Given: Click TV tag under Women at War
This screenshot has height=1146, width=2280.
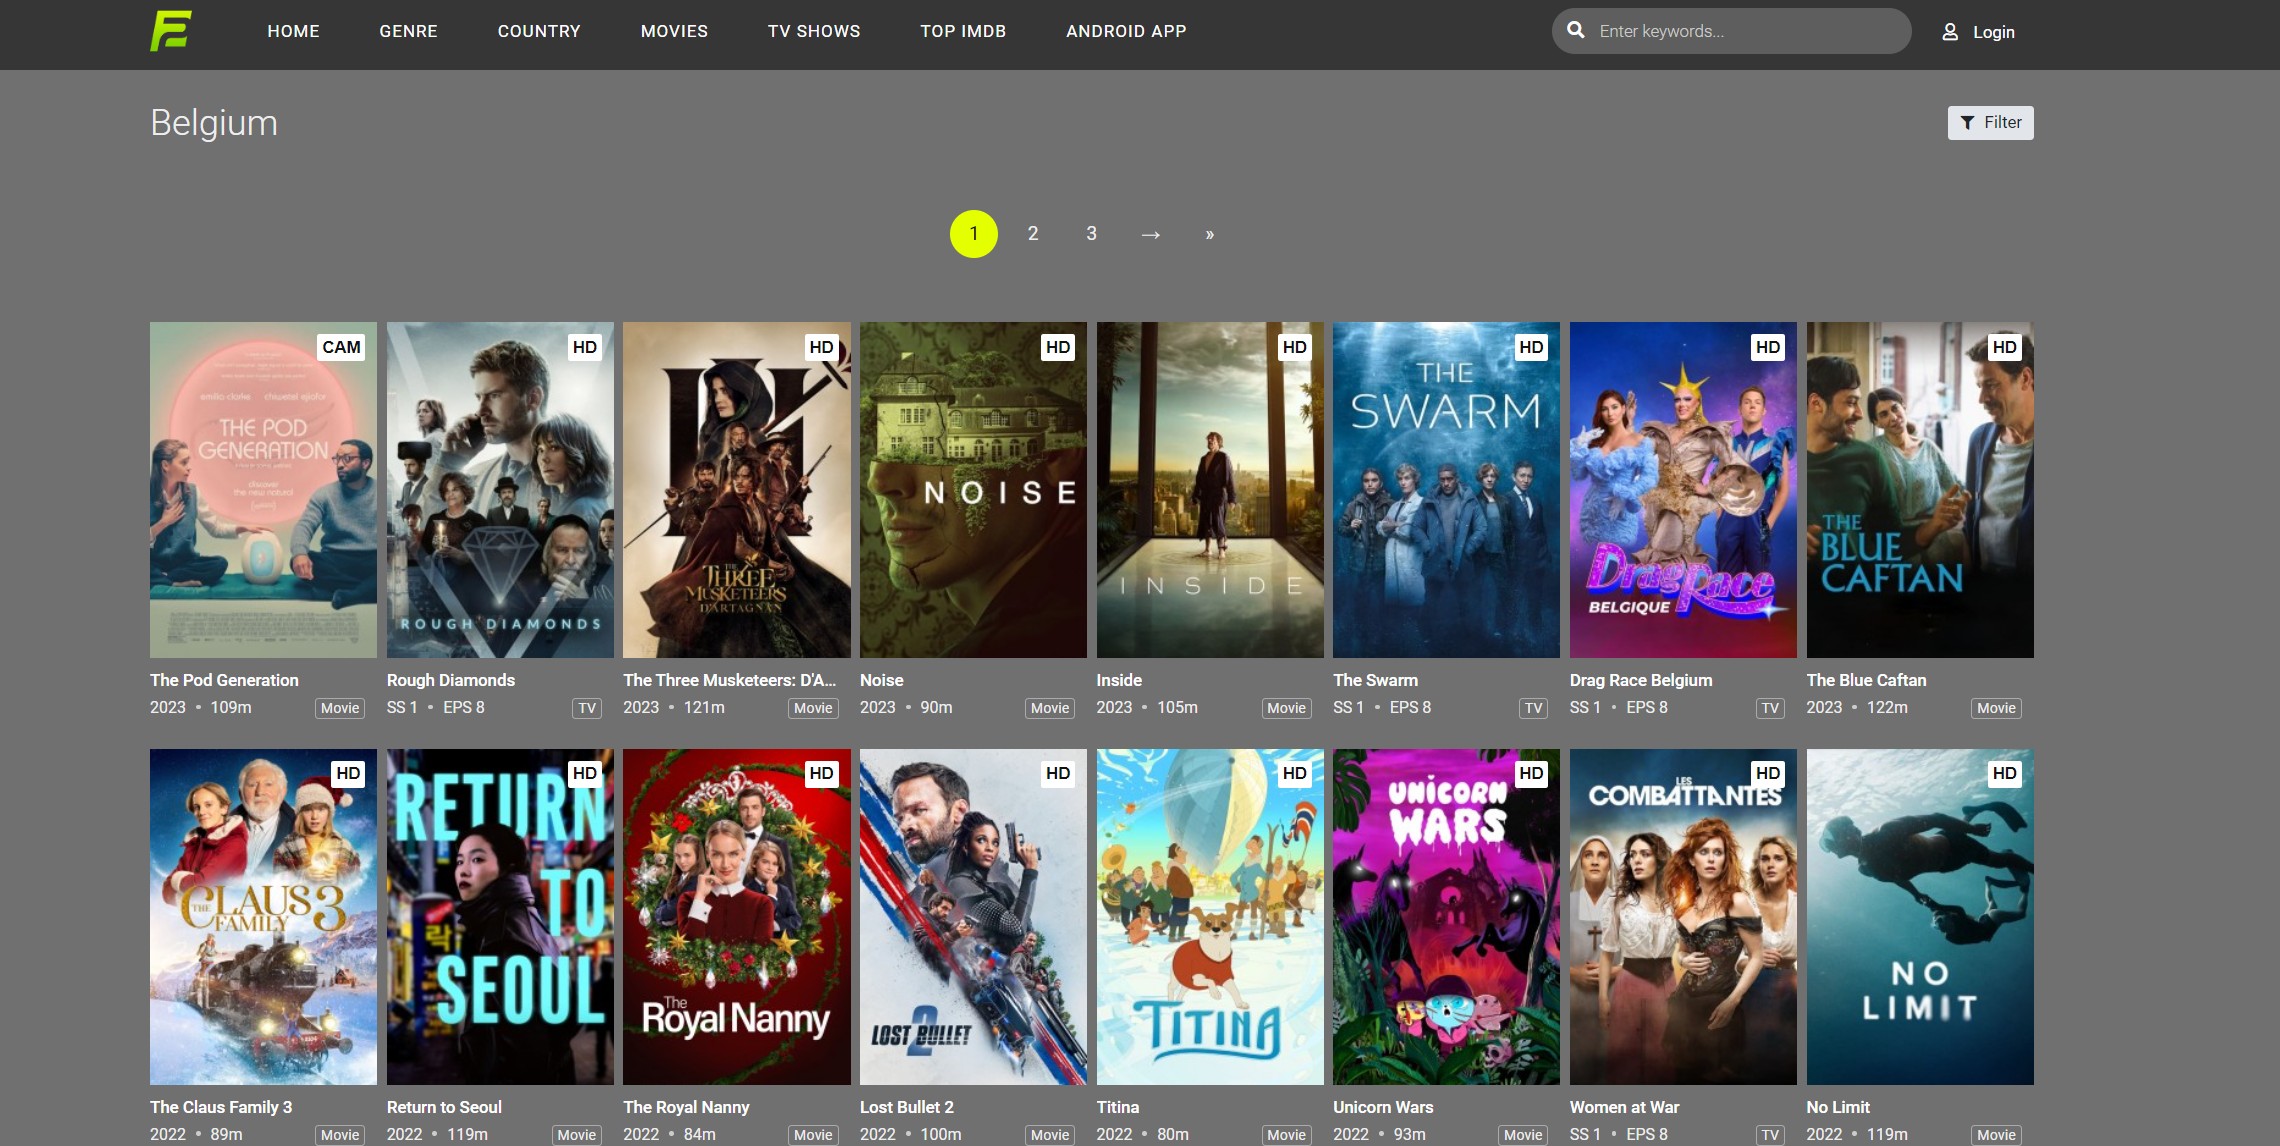Looking at the screenshot, I should [1770, 1135].
